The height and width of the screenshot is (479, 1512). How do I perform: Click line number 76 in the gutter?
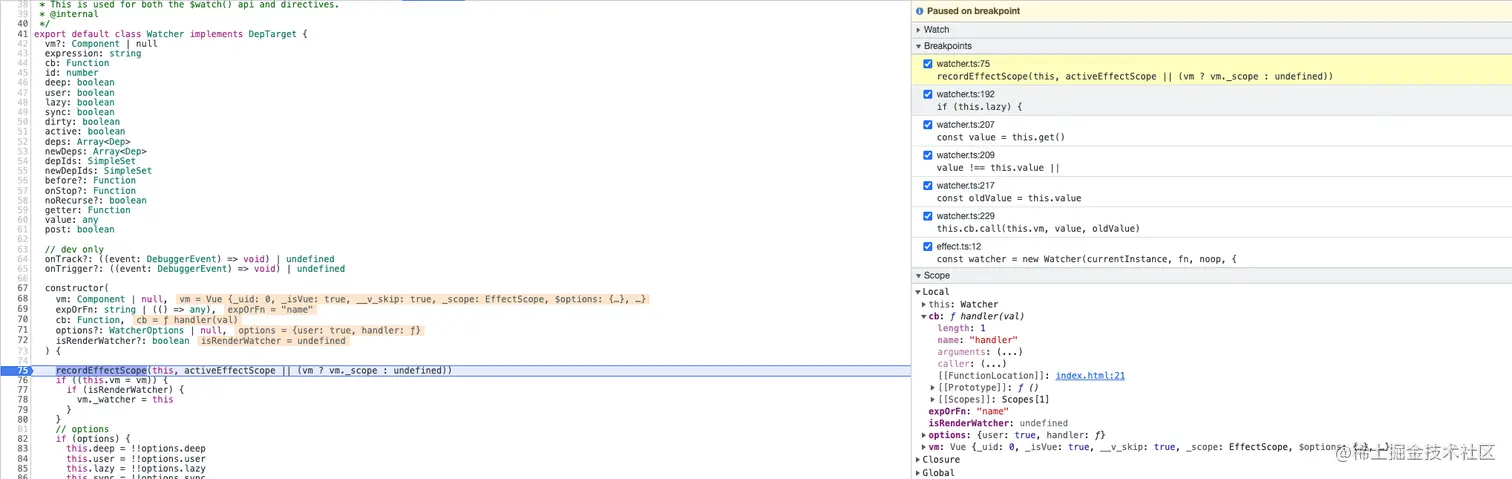(23, 380)
